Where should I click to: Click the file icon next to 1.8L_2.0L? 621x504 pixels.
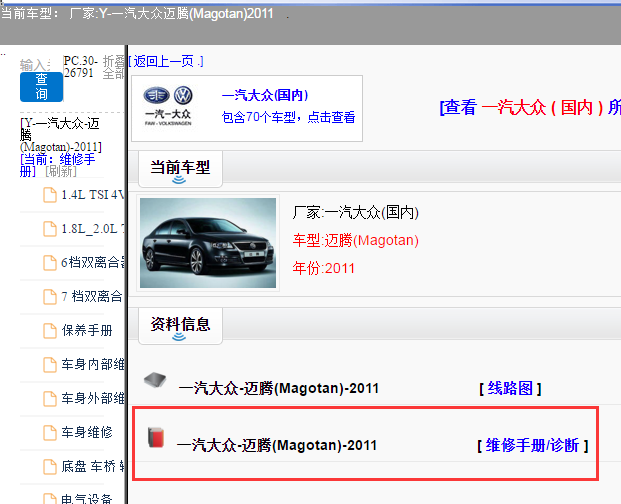pos(50,229)
